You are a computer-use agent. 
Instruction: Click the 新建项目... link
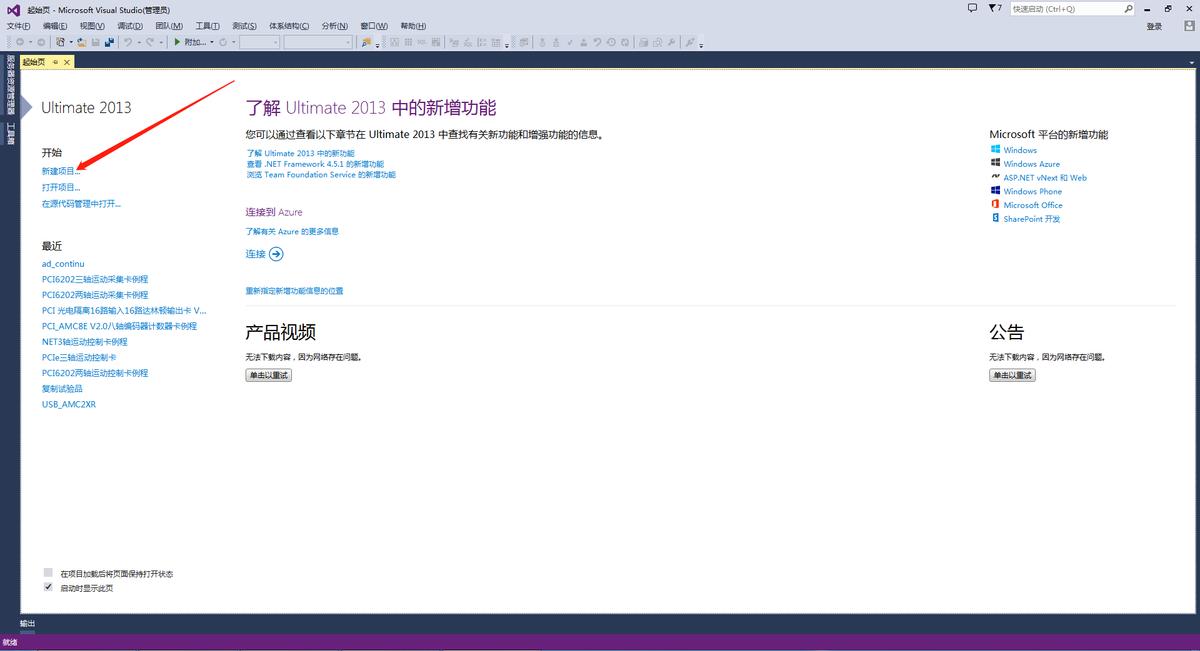click(x=61, y=171)
